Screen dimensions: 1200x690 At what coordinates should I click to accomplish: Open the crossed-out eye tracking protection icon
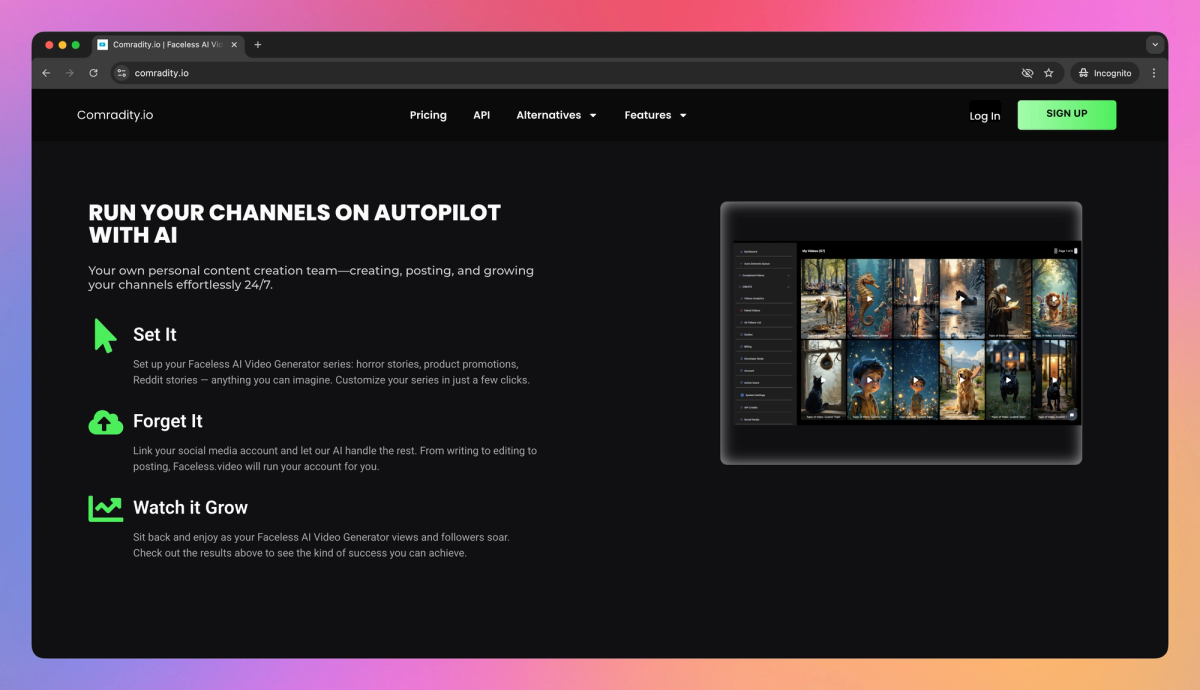pos(1027,73)
